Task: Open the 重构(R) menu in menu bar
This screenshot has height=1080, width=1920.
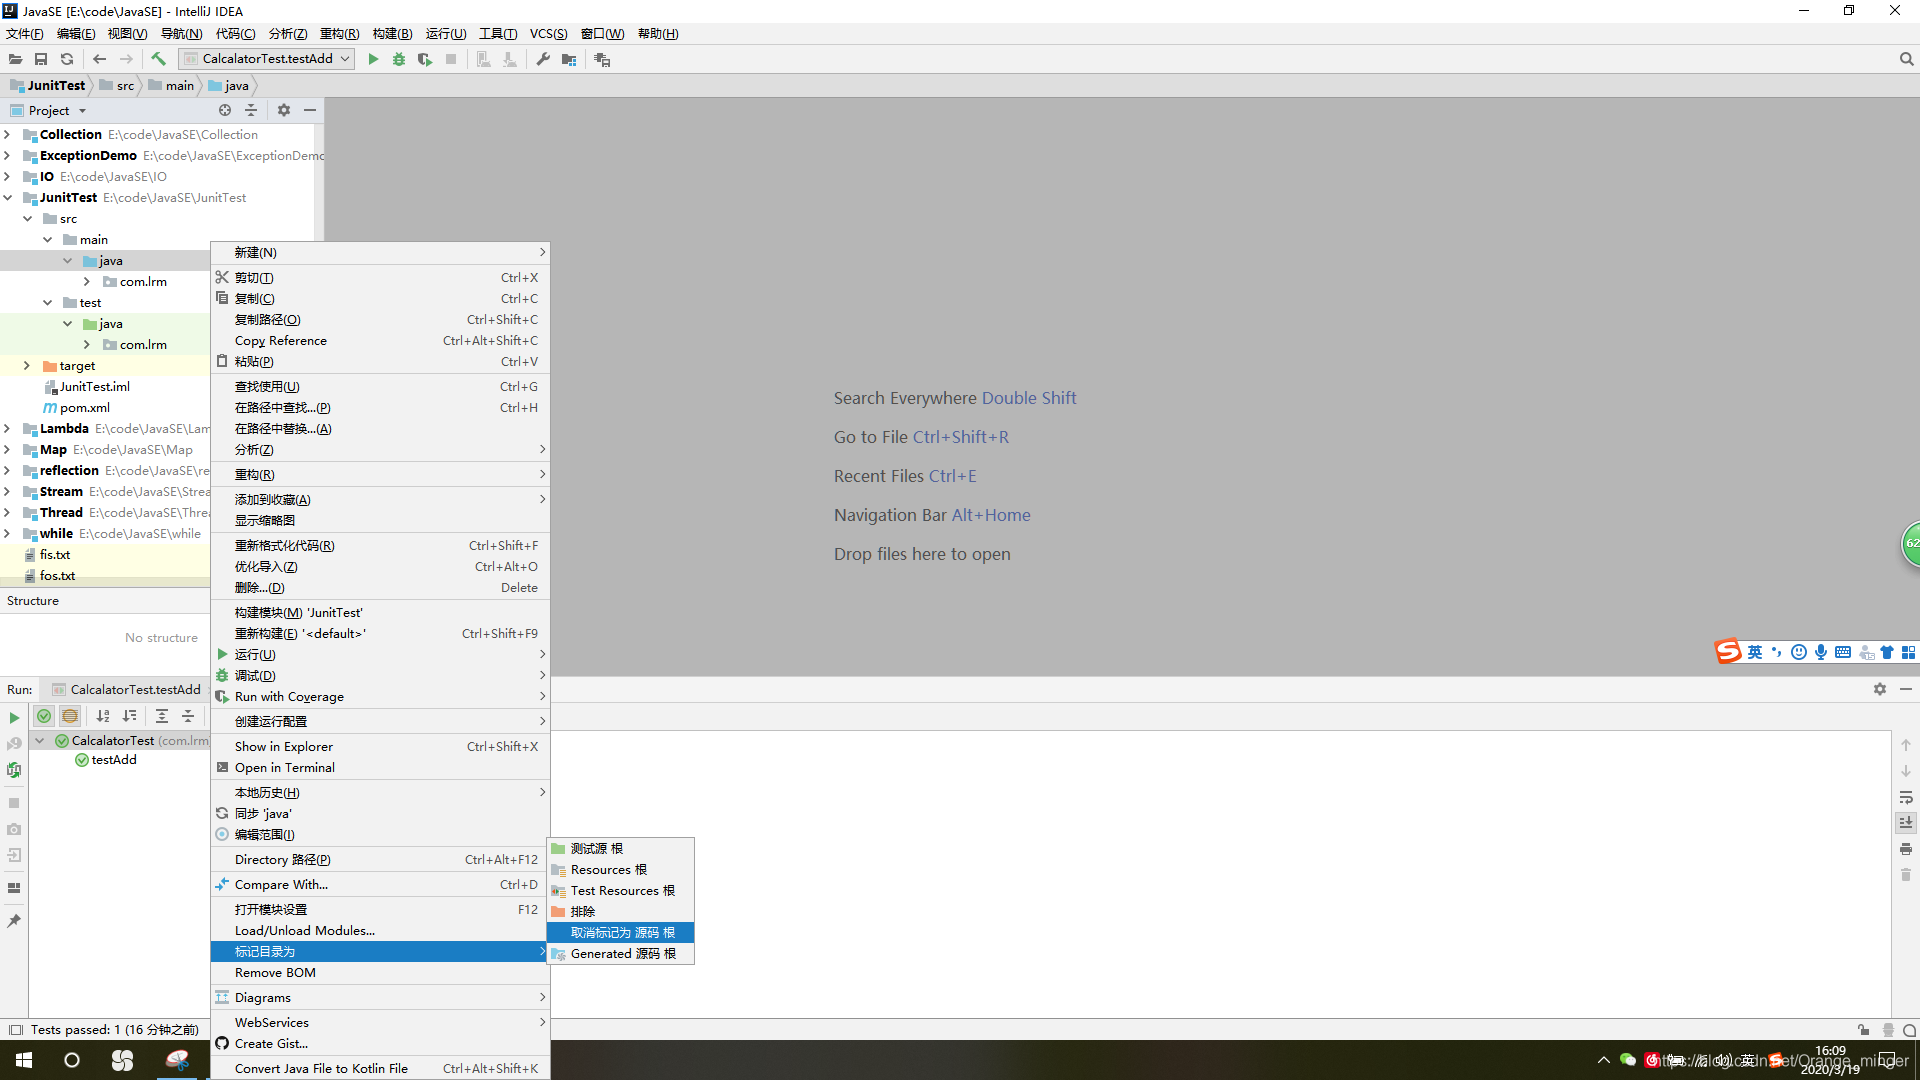Action: [x=339, y=33]
